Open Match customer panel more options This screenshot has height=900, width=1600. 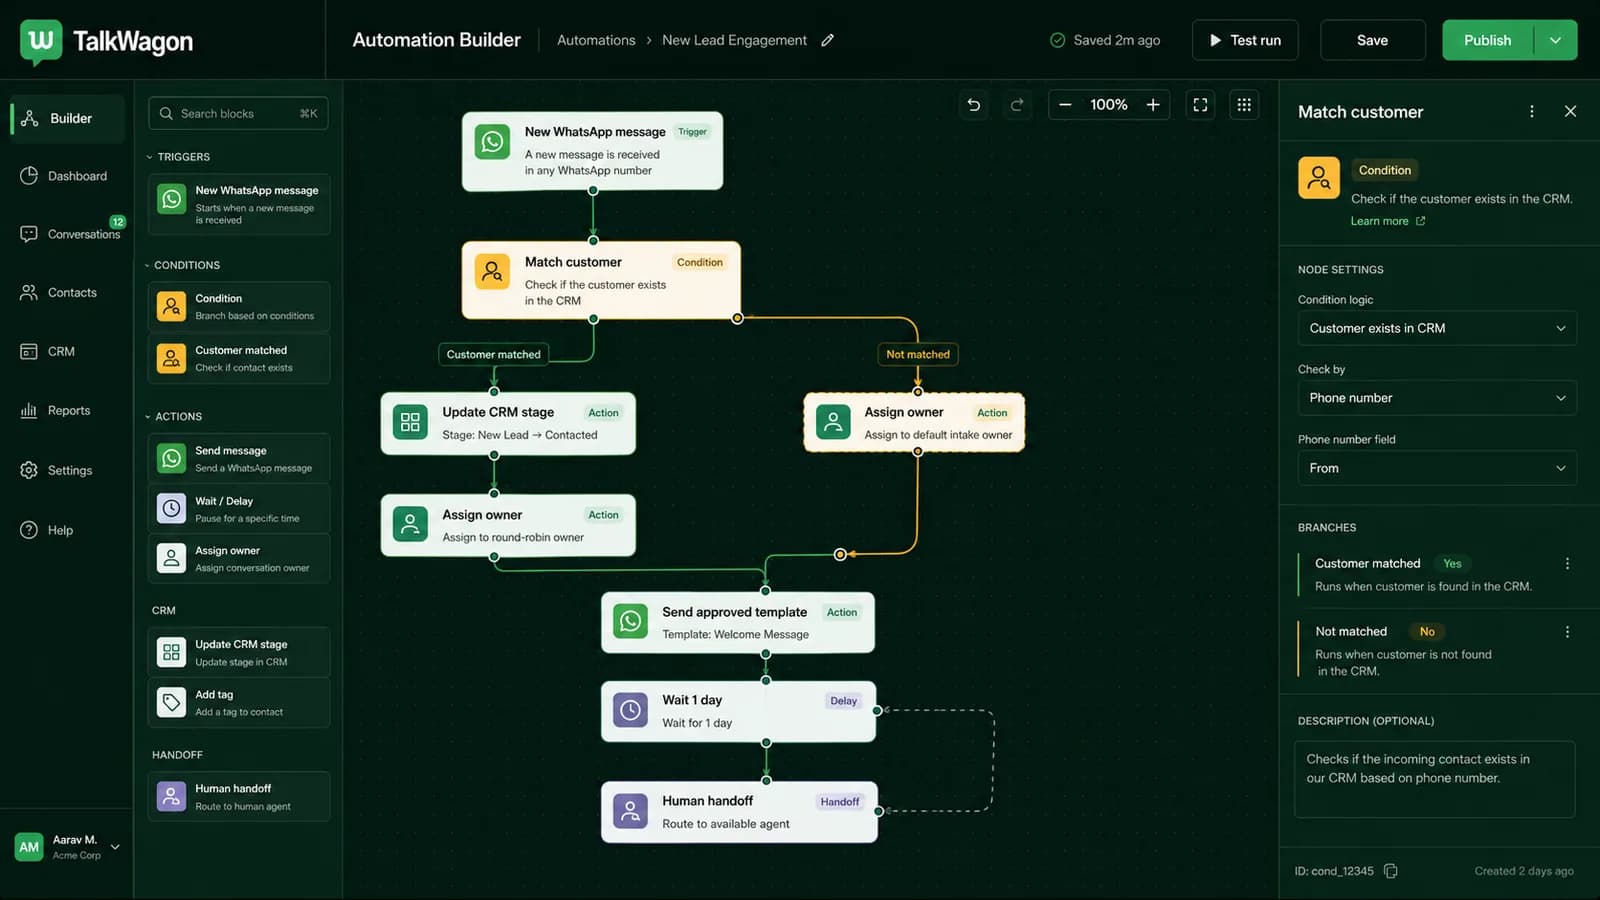click(1532, 111)
